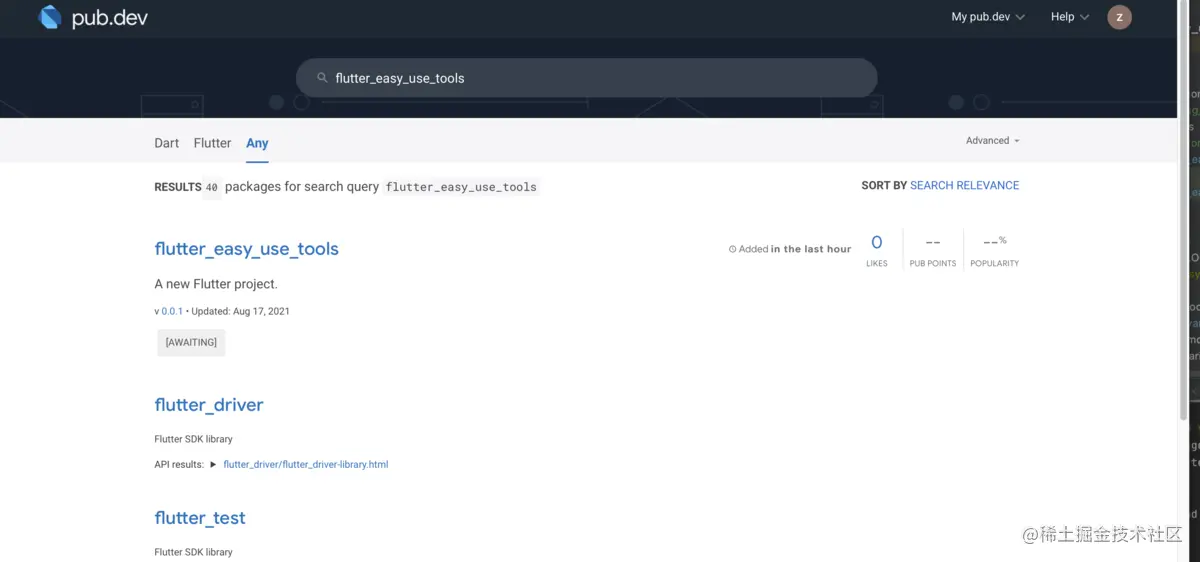Click the search magnifier icon
The width and height of the screenshot is (1200, 562).
pos(322,78)
